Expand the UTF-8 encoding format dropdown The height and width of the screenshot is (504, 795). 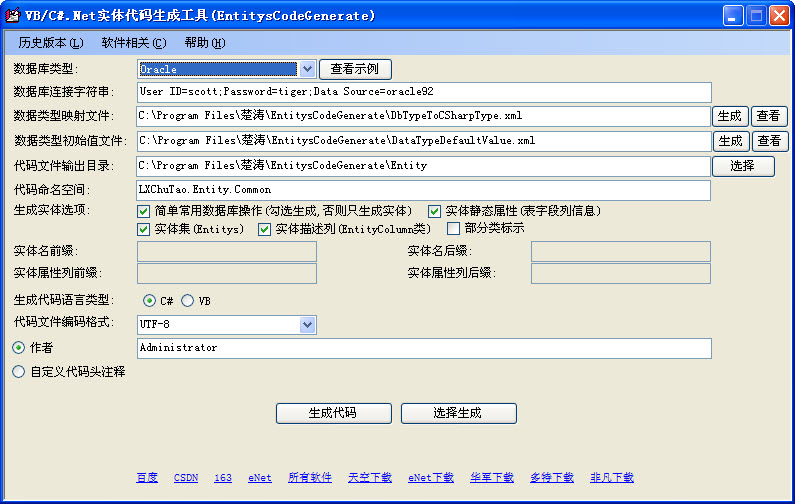pos(307,325)
